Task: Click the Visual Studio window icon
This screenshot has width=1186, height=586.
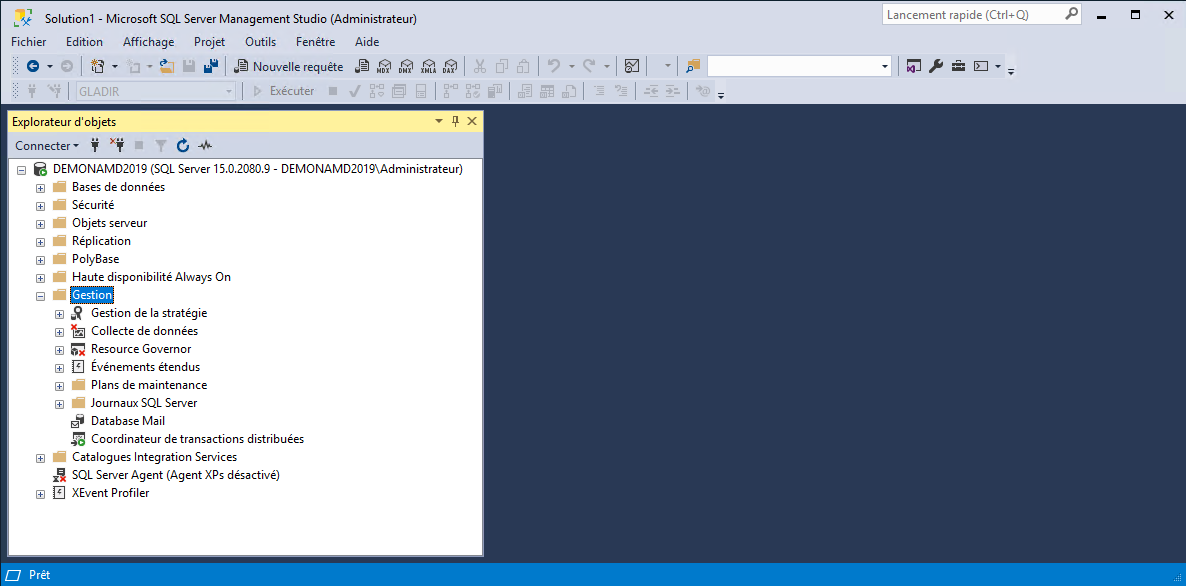Action: 914,67
